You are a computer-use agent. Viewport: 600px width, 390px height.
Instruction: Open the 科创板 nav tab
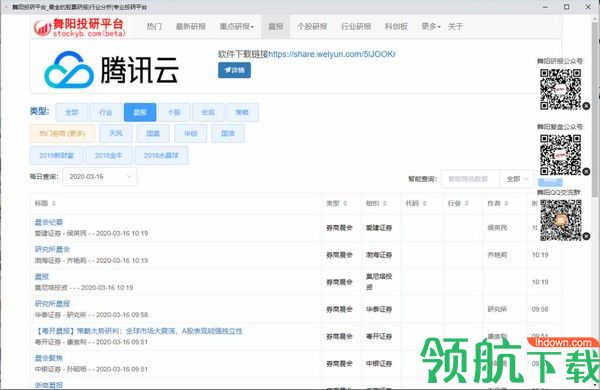click(x=396, y=26)
